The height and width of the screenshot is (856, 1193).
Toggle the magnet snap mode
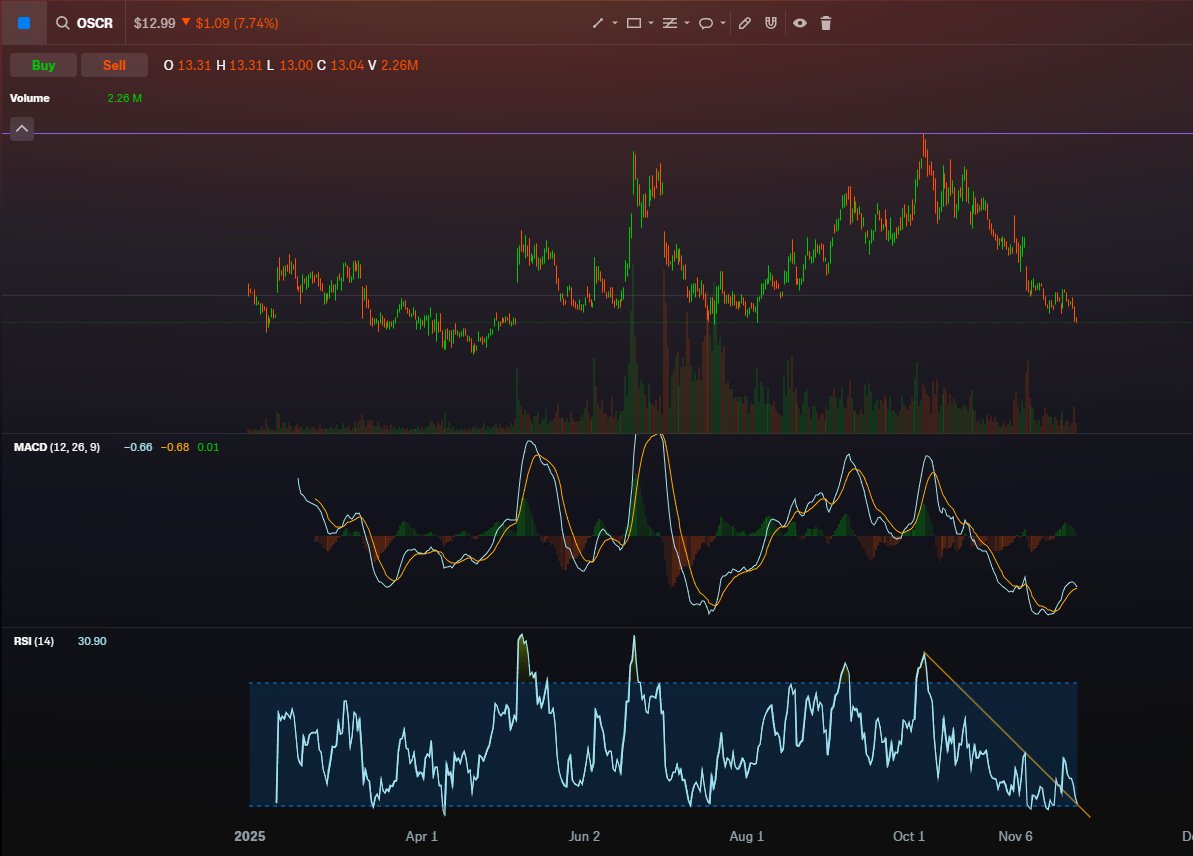coord(771,23)
